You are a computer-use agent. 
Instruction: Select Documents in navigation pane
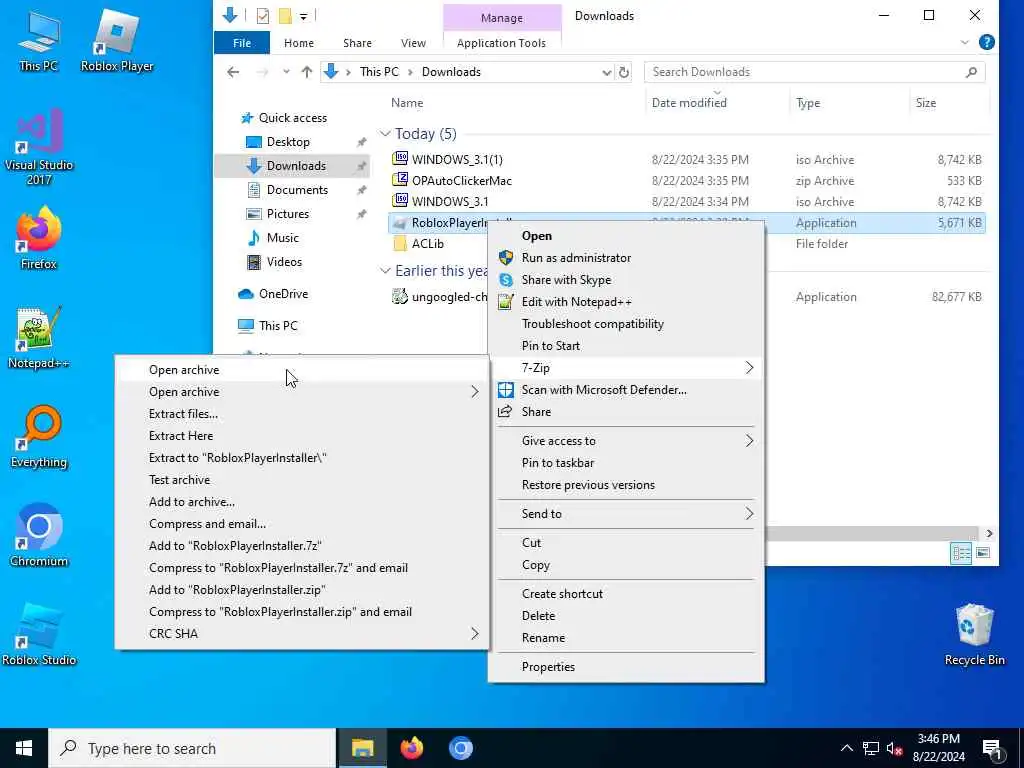pyautogui.click(x=297, y=189)
